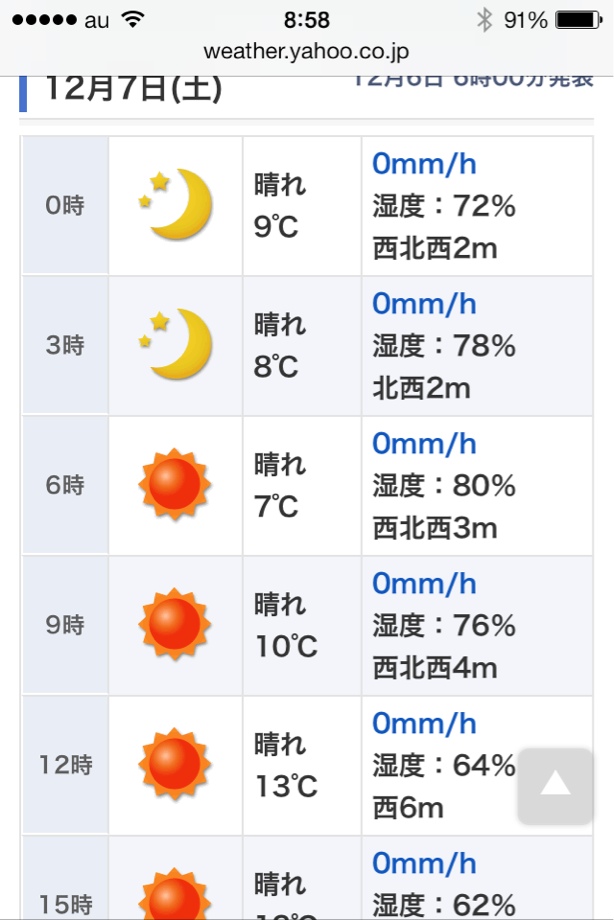Tap the scroll-to-top arrow button
The image size is (614, 920).
tap(555, 786)
